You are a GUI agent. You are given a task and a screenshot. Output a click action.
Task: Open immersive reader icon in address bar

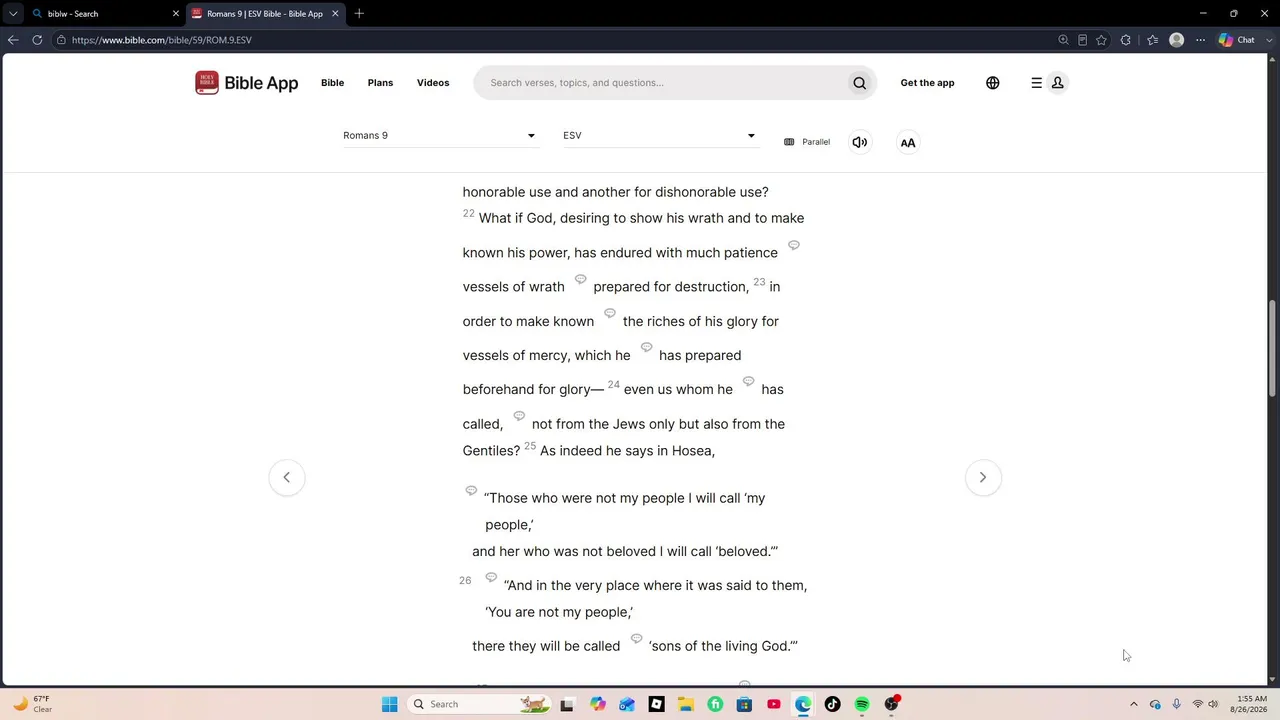coord(1082,40)
